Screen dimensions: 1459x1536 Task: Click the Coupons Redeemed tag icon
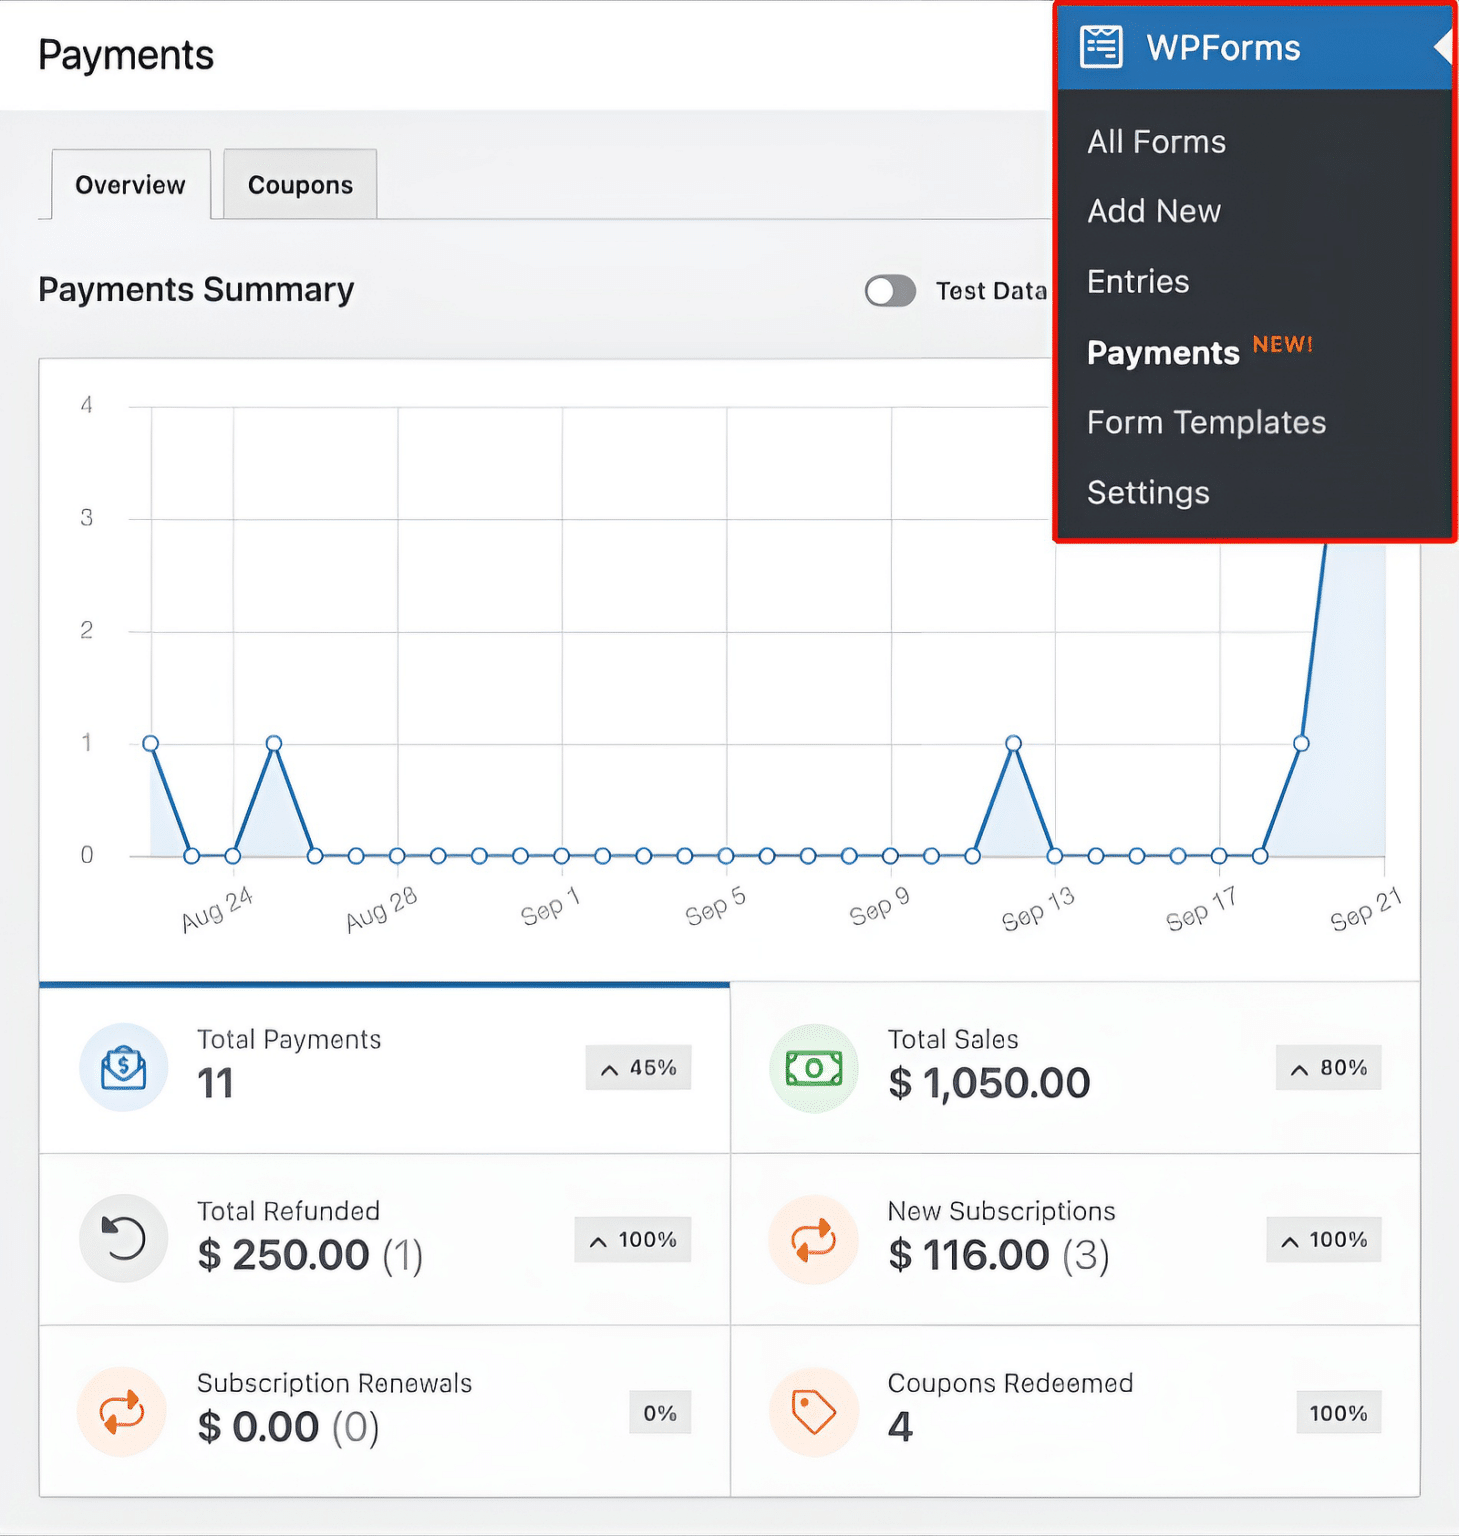pos(813,1411)
